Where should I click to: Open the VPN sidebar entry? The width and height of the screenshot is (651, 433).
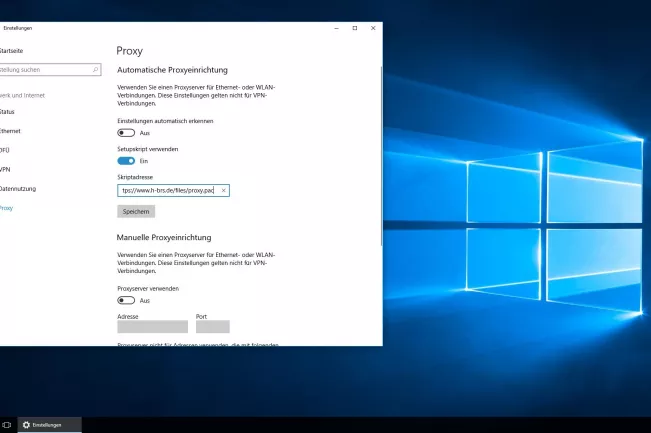tap(6, 169)
